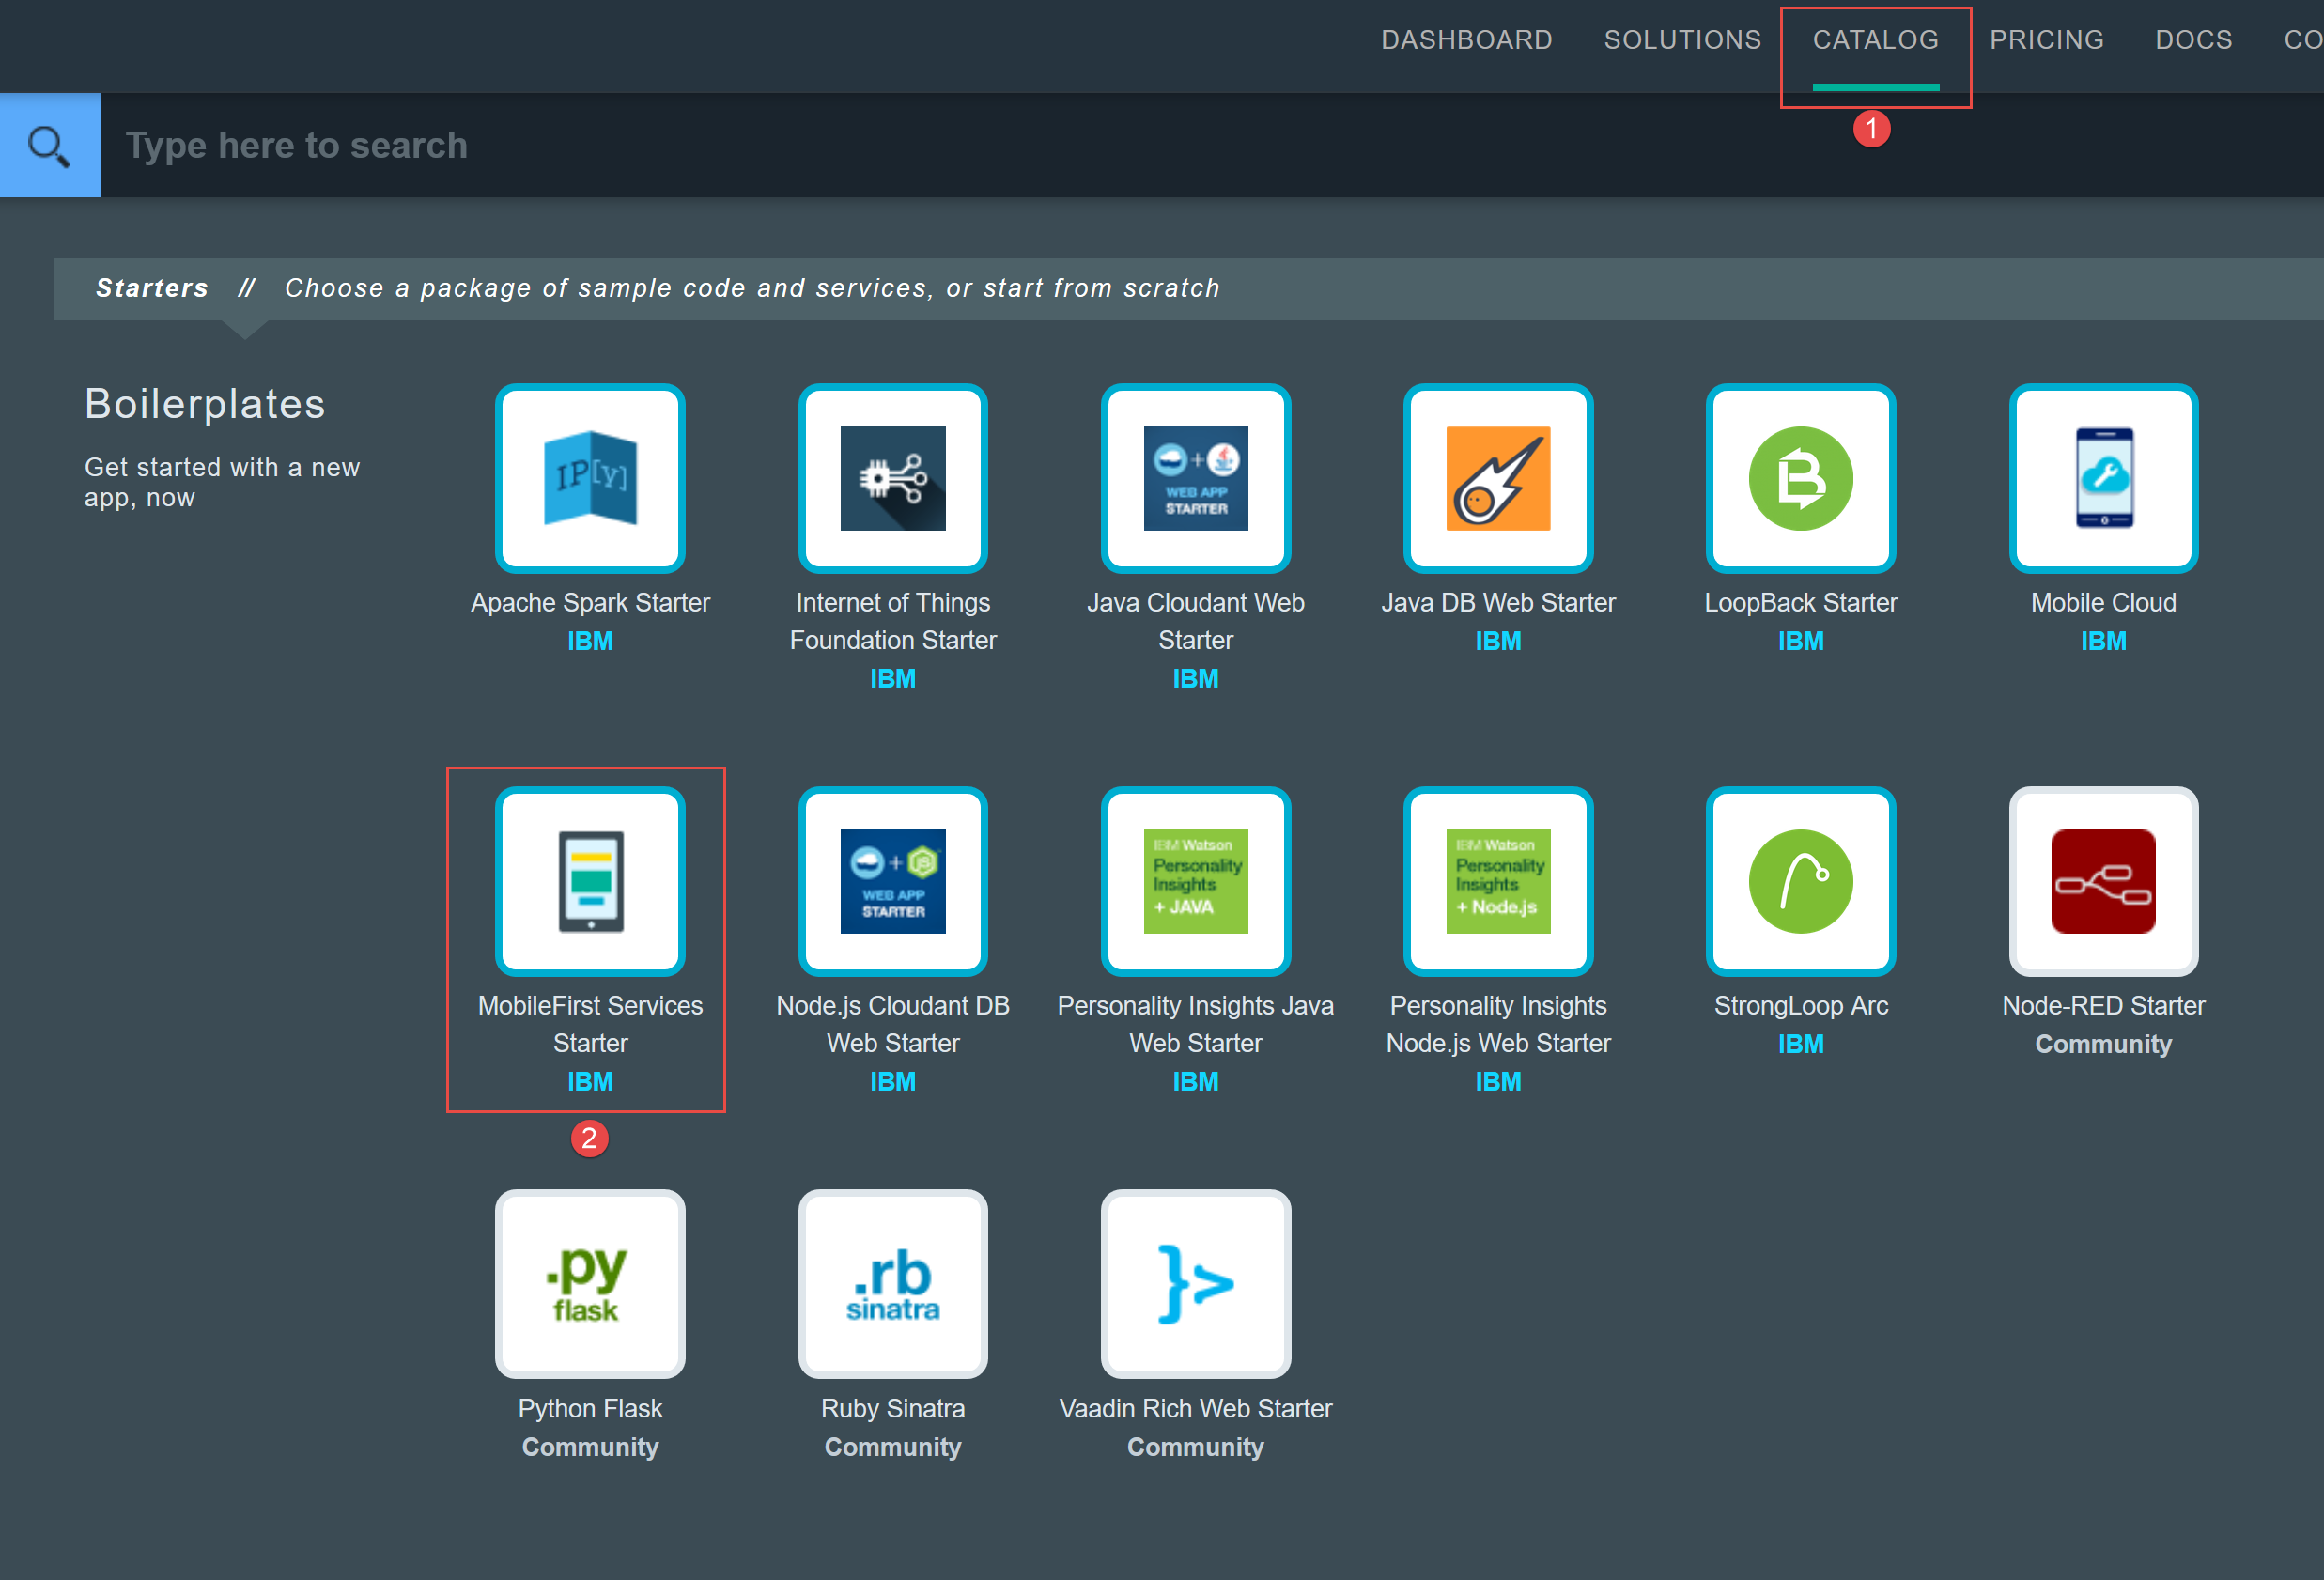This screenshot has width=2324, height=1580.
Task: Click the 'Python Flask' text label
Action: coord(590,1409)
